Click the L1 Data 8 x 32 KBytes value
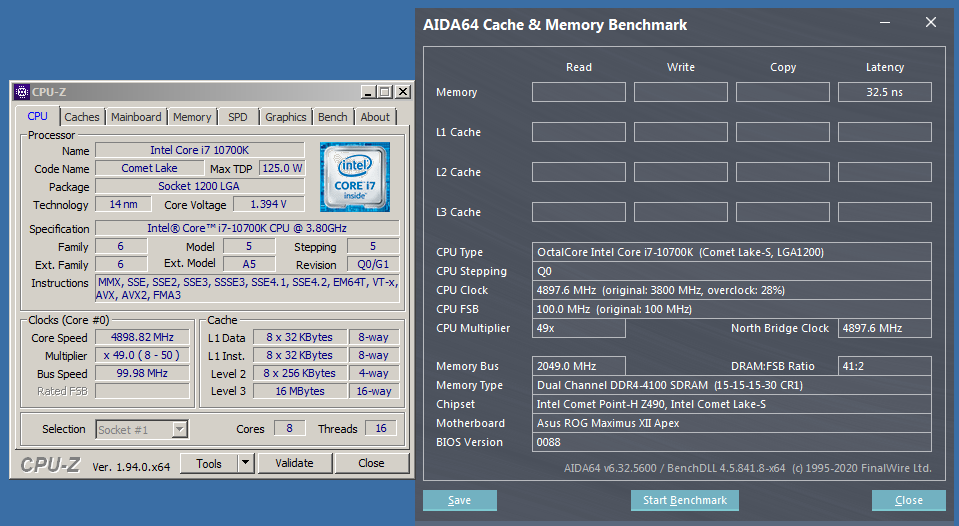Viewport: 959px width, 526px height. pyautogui.click(x=300, y=337)
